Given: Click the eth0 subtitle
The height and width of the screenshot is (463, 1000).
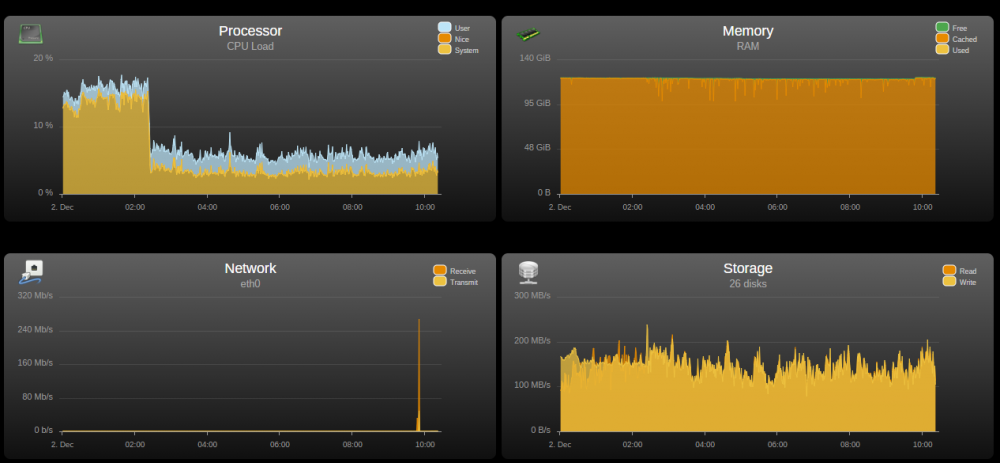Looking at the screenshot, I should tap(250, 283).
